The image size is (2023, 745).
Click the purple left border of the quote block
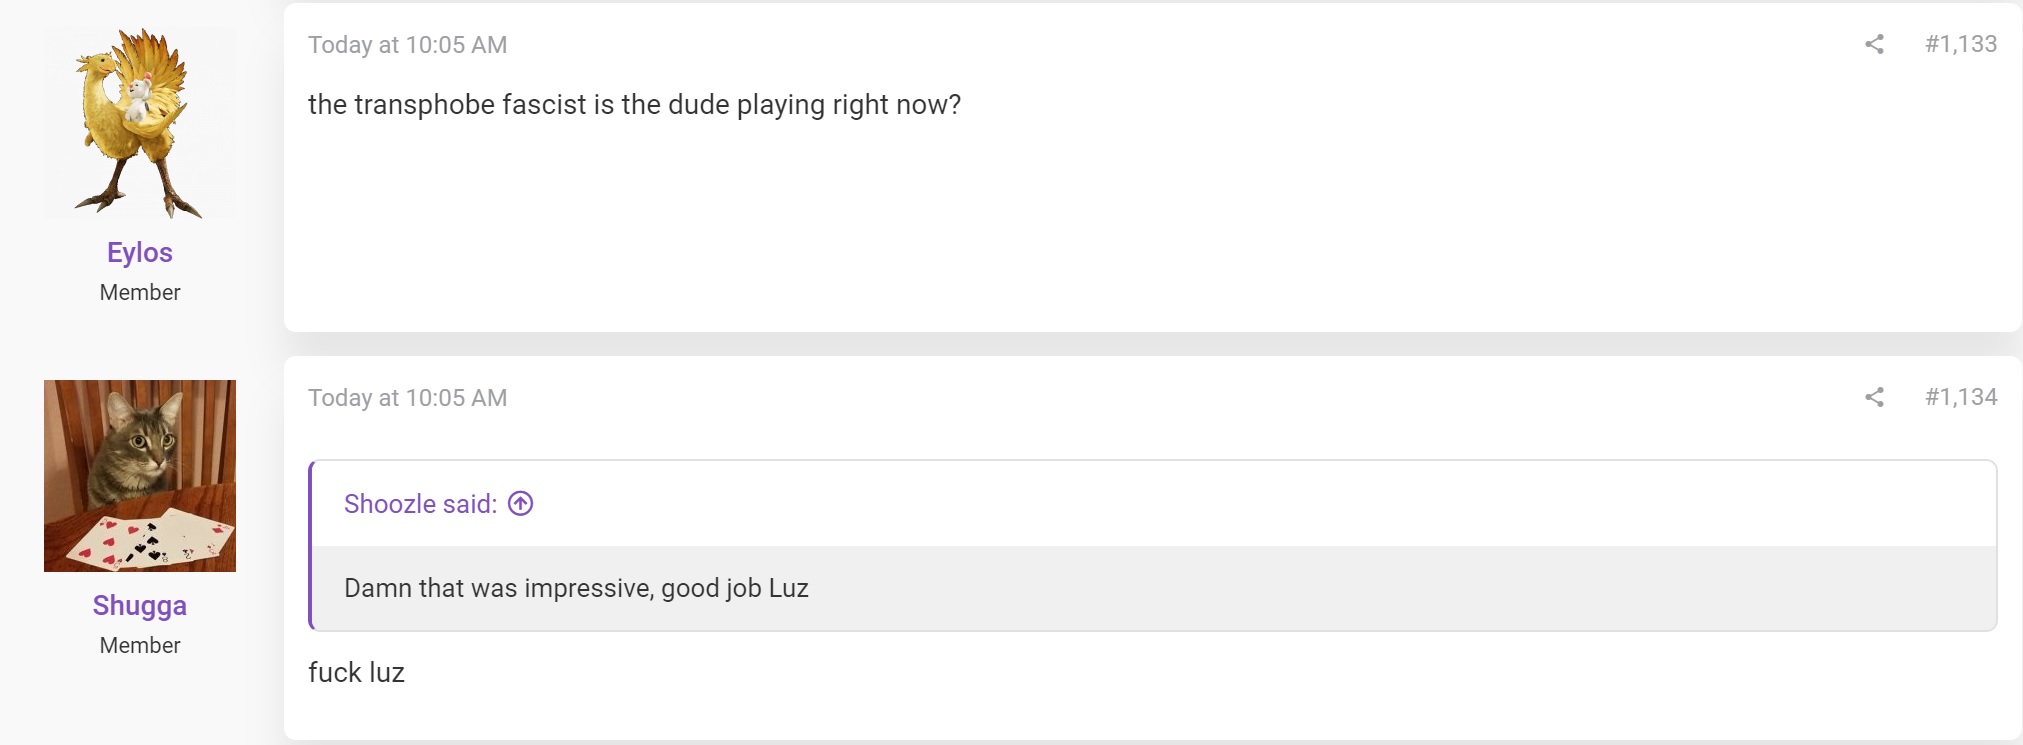point(311,545)
